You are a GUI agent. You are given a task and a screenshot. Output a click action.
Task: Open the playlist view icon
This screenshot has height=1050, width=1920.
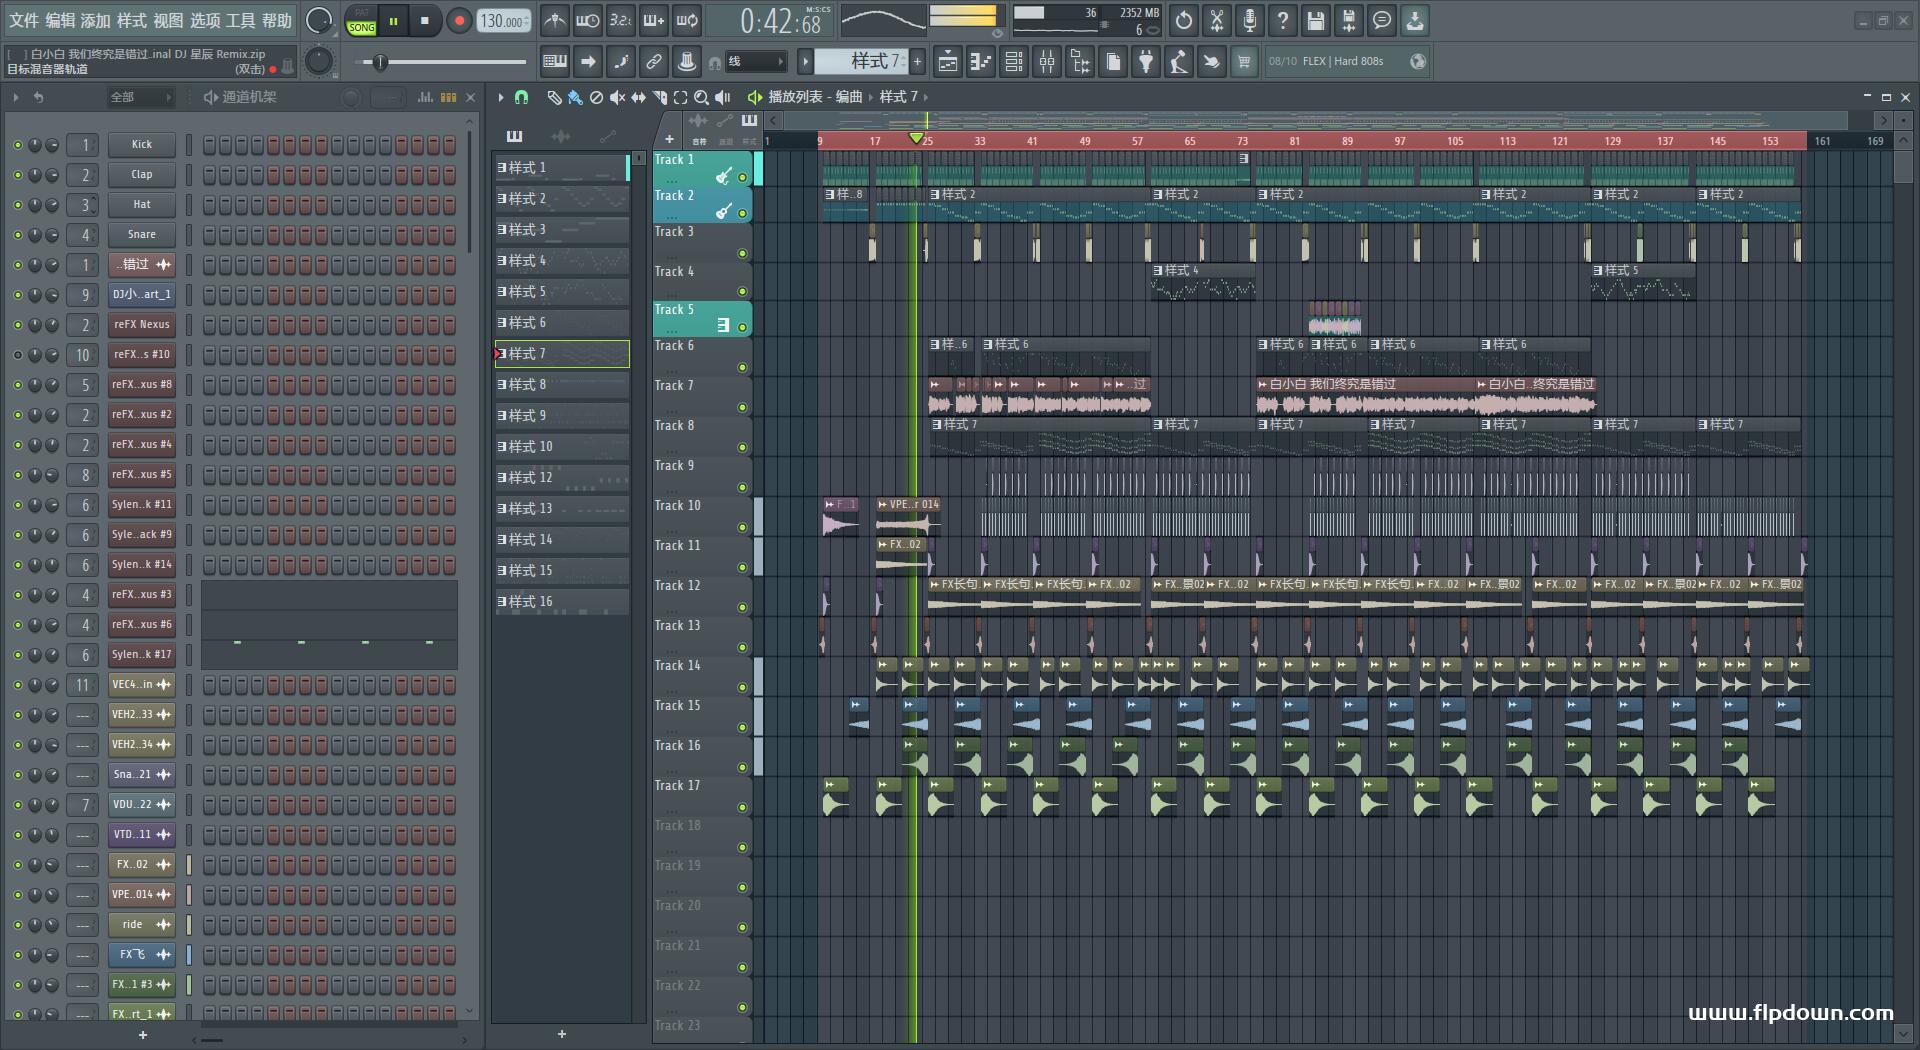click(948, 62)
